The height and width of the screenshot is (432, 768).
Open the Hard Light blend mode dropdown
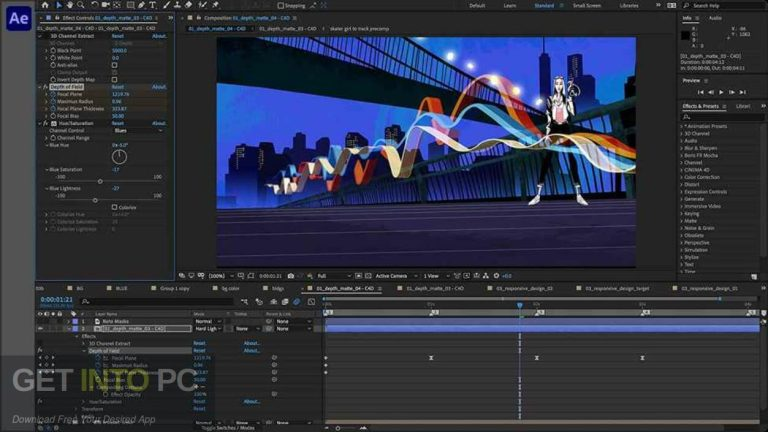click(209, 329)
